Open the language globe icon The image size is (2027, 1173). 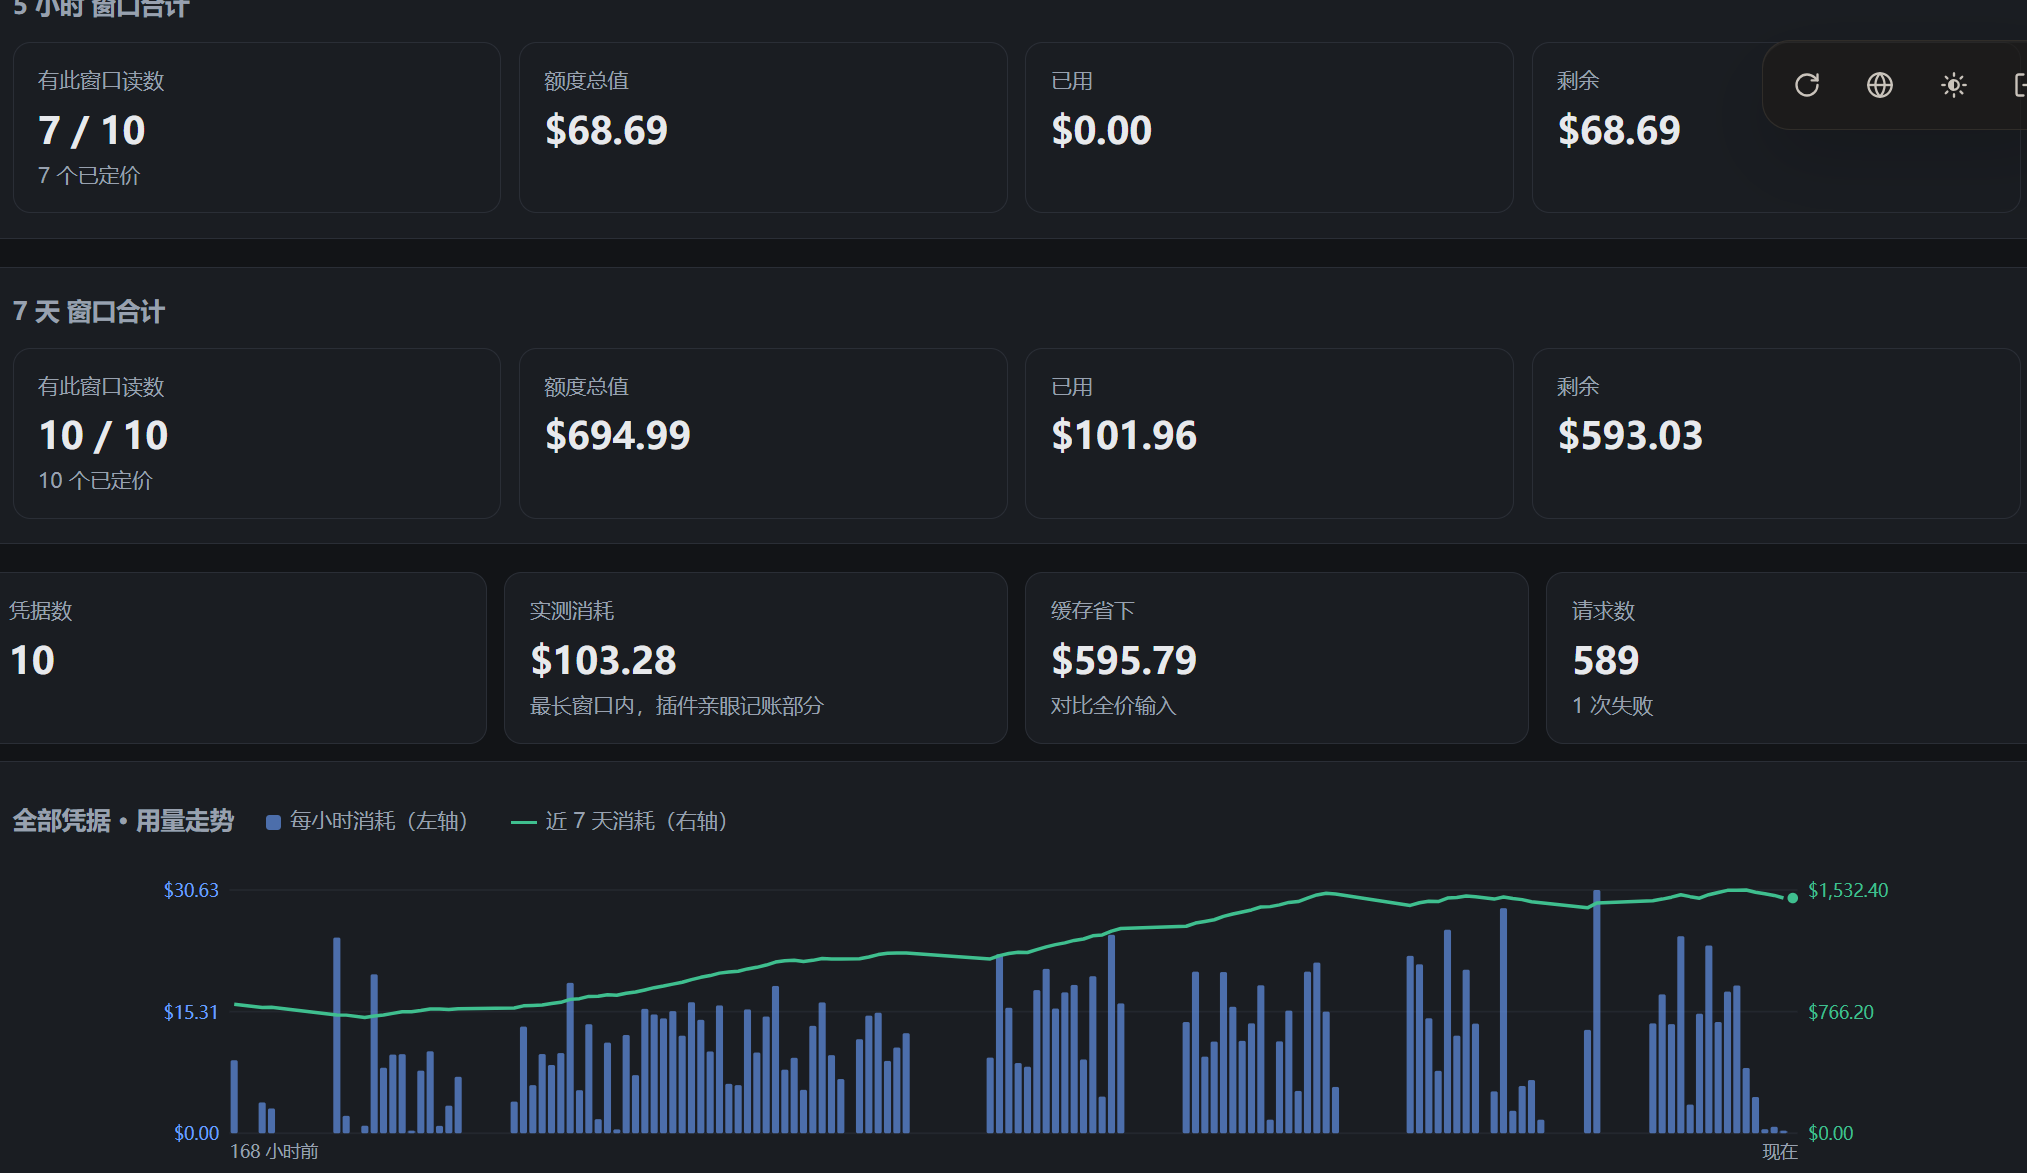click(x=1880, y=85)
